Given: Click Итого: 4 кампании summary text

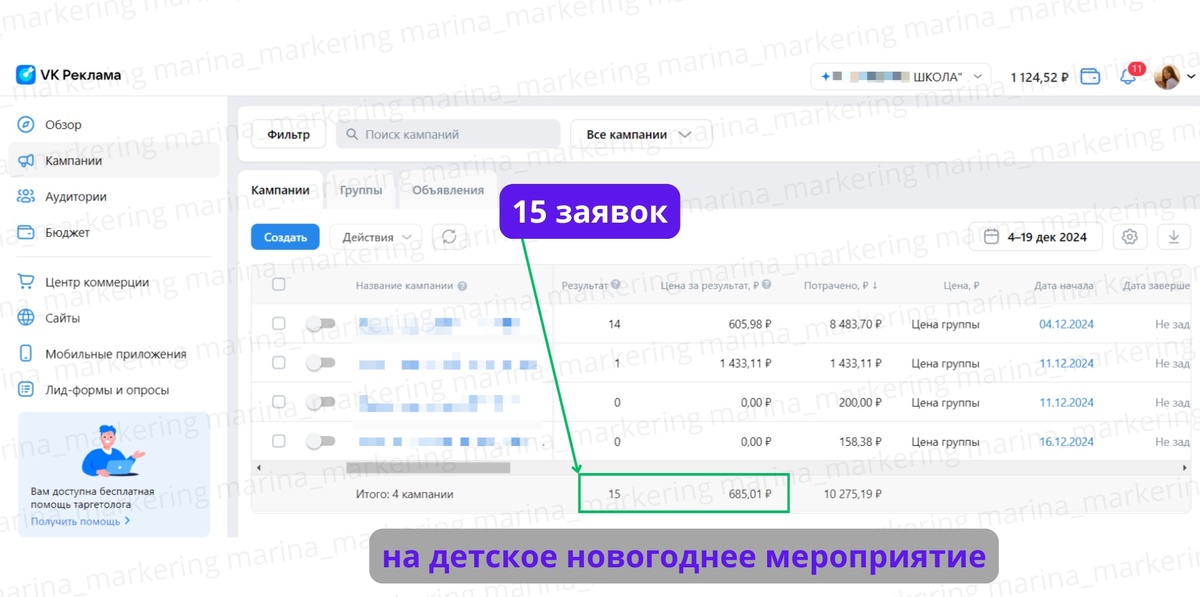Looking at the screenshot, I should coord(405,494).
